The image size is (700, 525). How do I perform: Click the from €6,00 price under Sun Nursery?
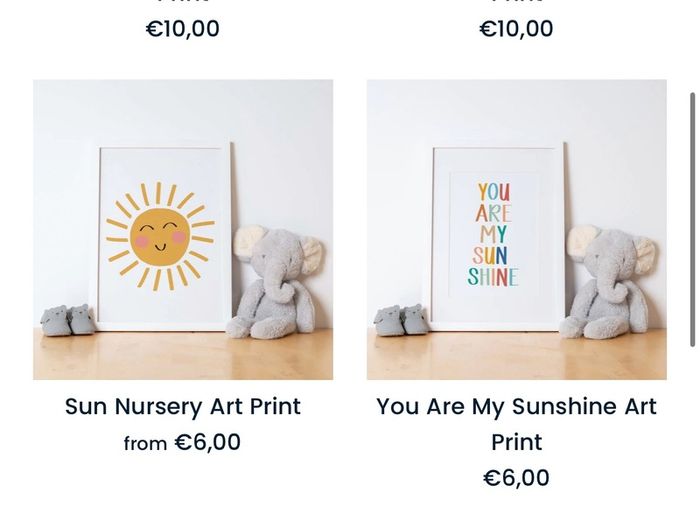182,442
